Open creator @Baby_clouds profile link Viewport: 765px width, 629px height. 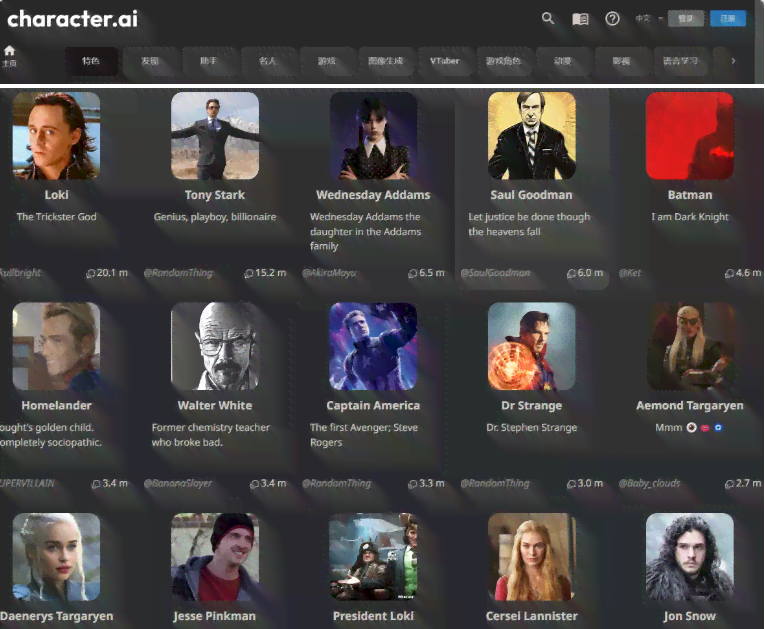click(649, 483)
